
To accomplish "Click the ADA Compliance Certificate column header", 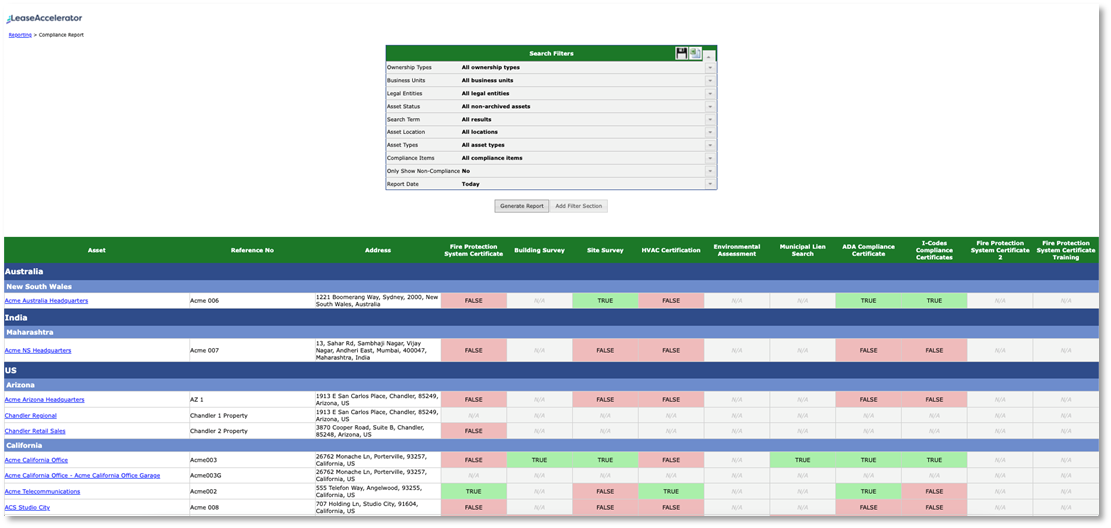I will 869,250.
